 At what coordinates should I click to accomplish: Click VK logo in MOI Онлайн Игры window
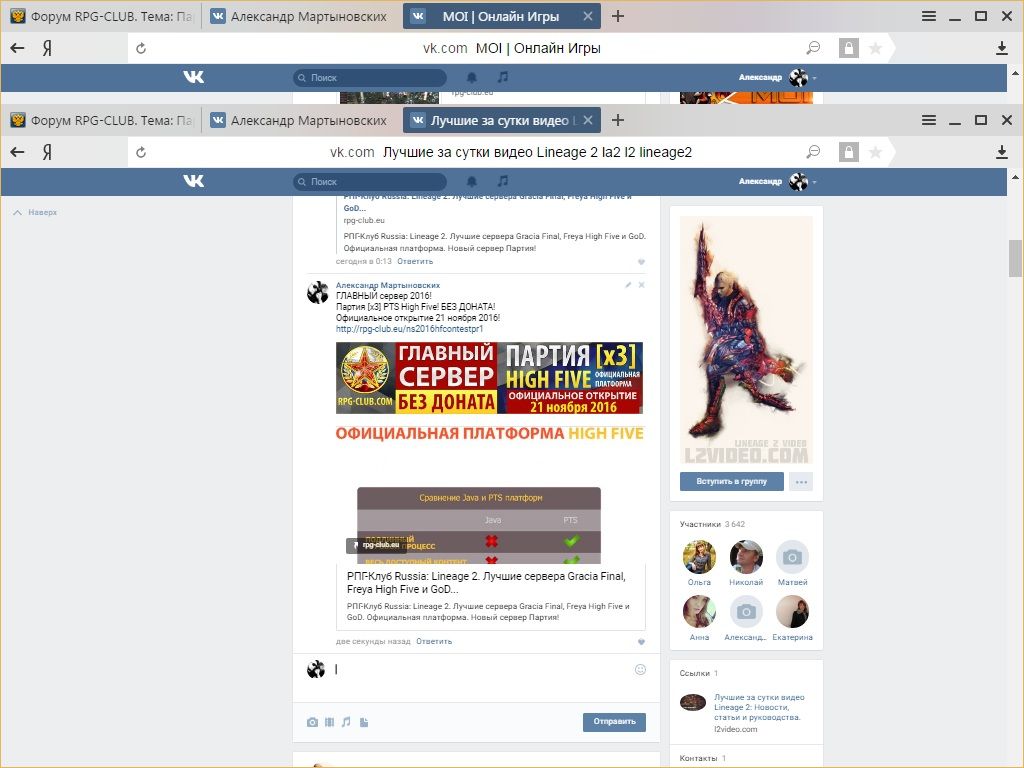193,76
